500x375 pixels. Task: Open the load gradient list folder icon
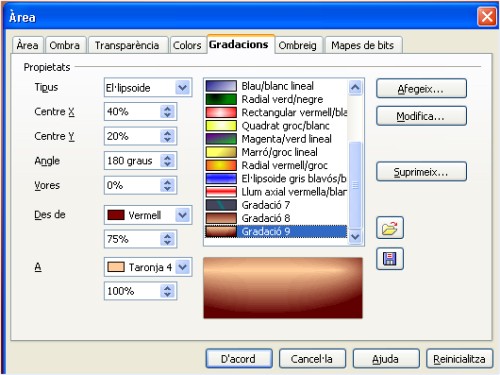[390, 228]
